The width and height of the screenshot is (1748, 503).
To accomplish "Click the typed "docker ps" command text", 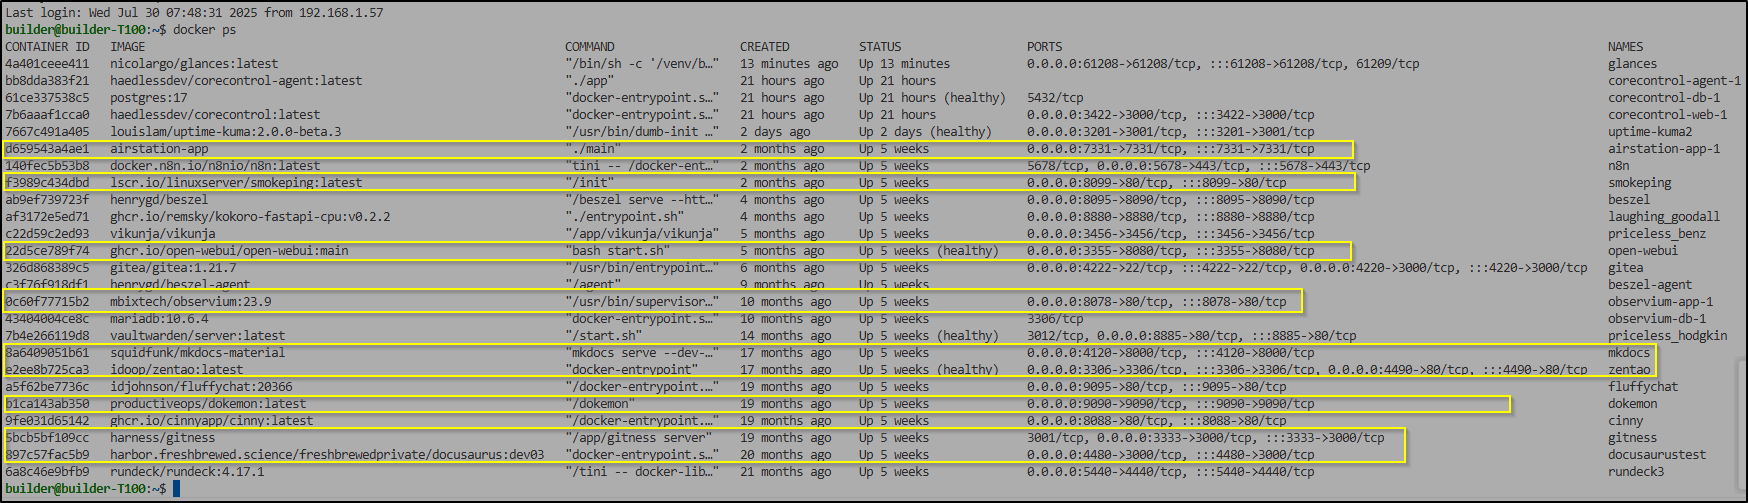I will click(205, 30).
